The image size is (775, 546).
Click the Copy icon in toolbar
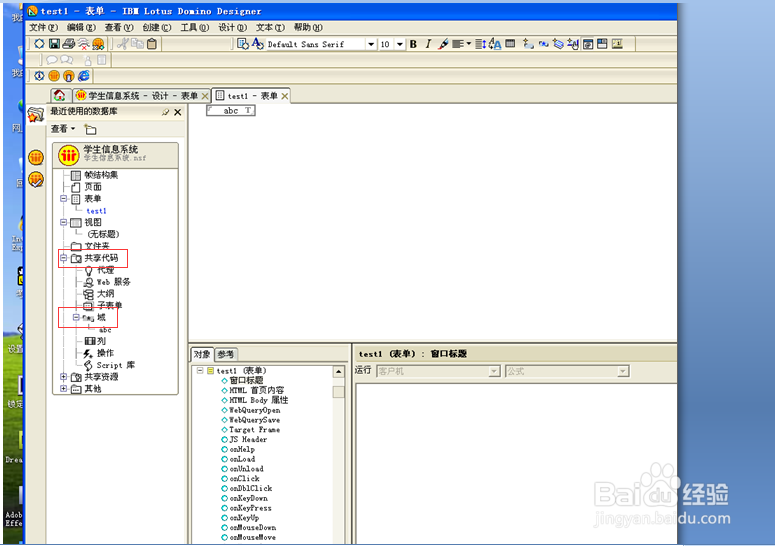tap(137, 44)
